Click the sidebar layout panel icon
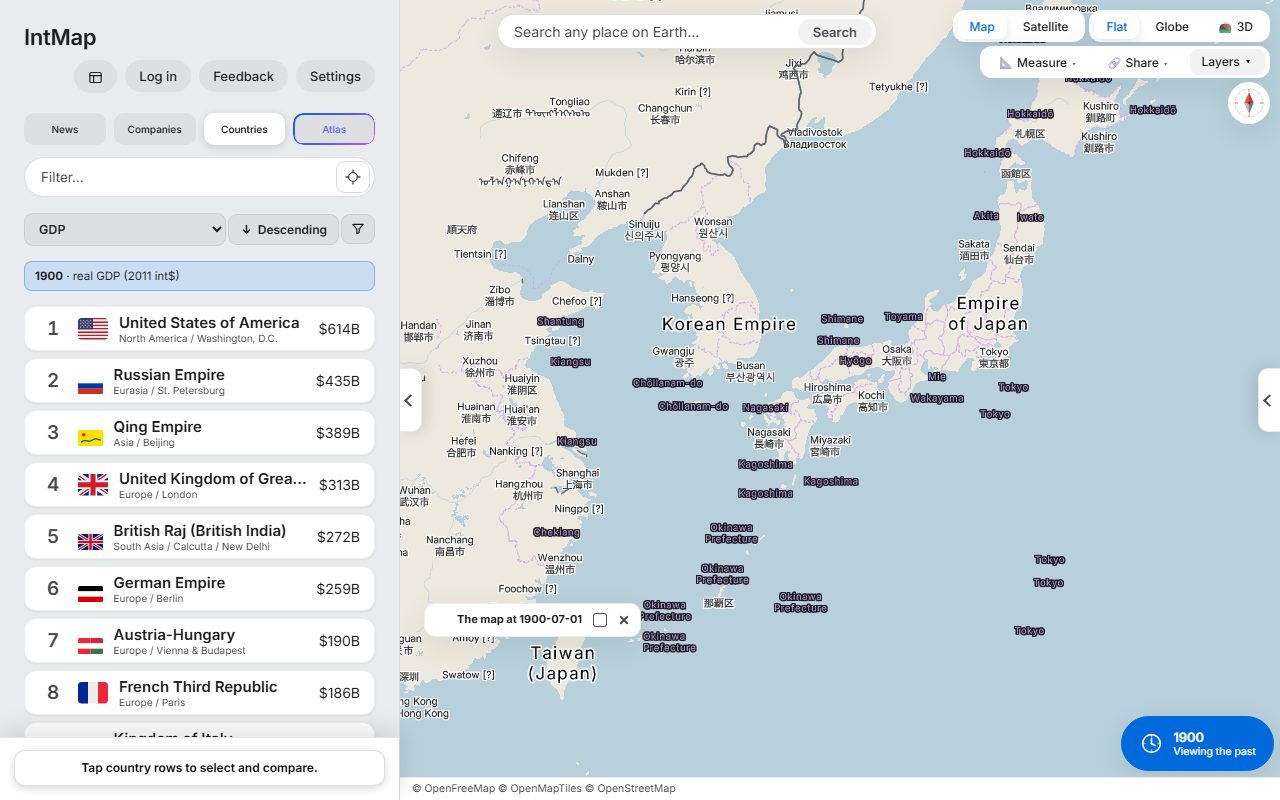Image resolution: width=1280 pixels, height=800 pixels. pos(95,77)
